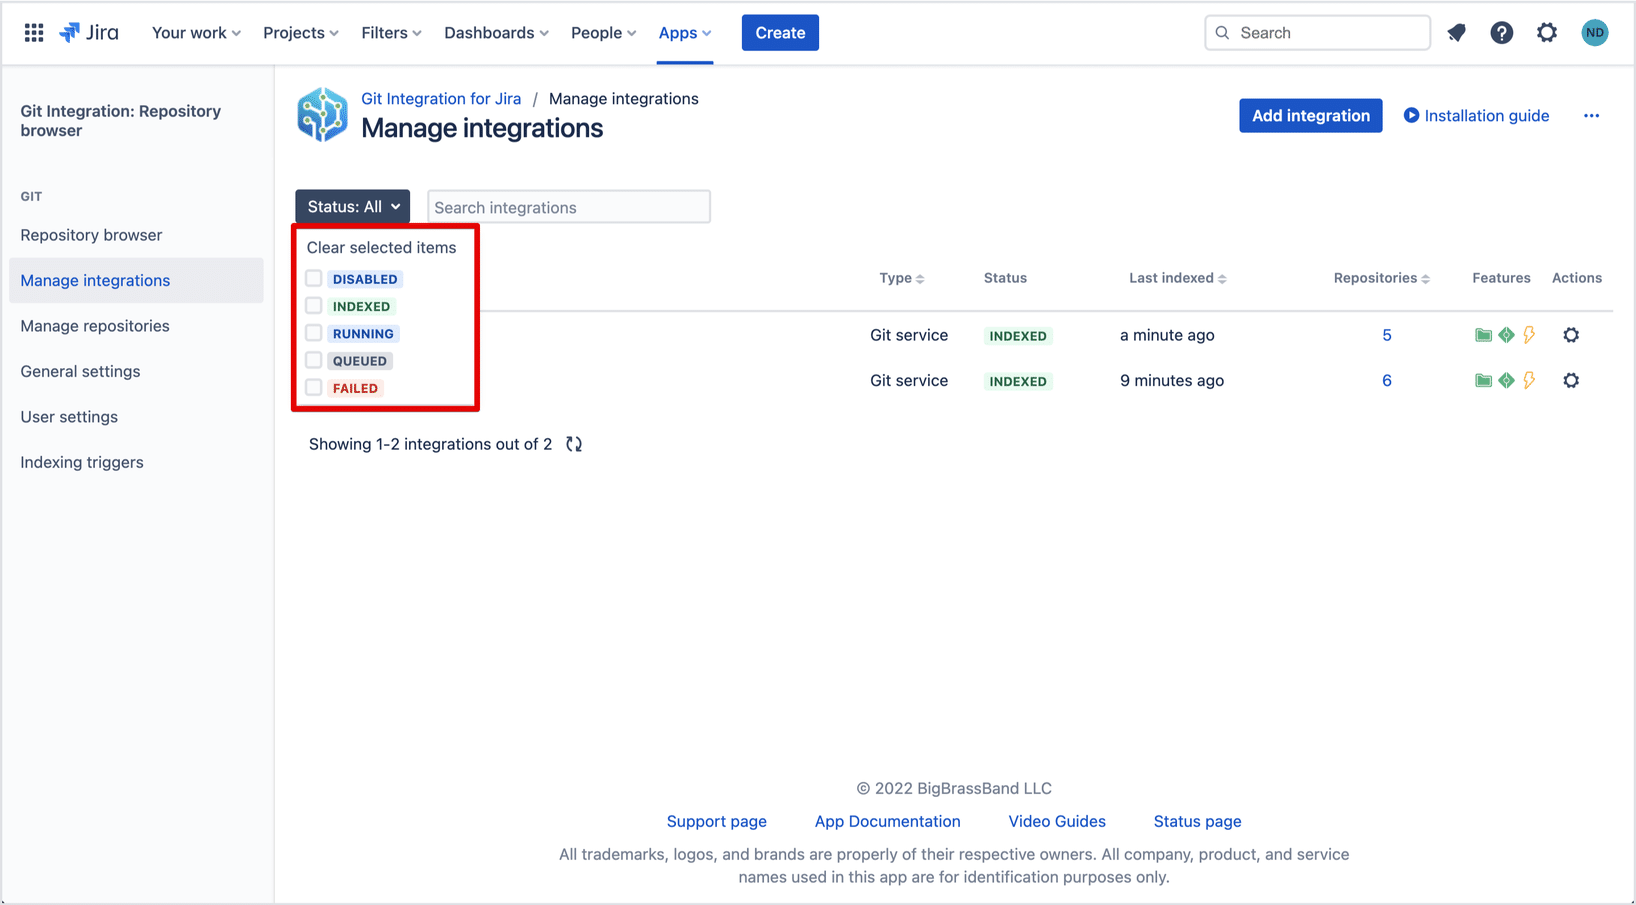Expand the Your work menu
1636x905 pixels.
coord(196,33)
